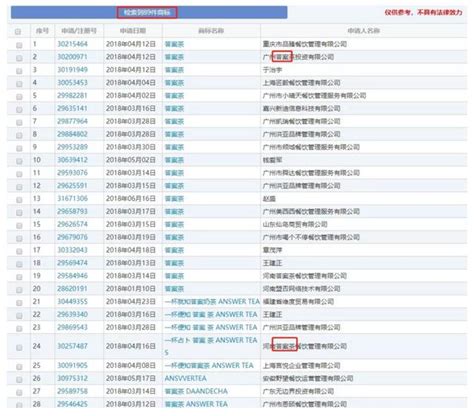Click the 答案茶 trademark link in row 12
This screenshot has width=474, height=416.
click(174, 186)
